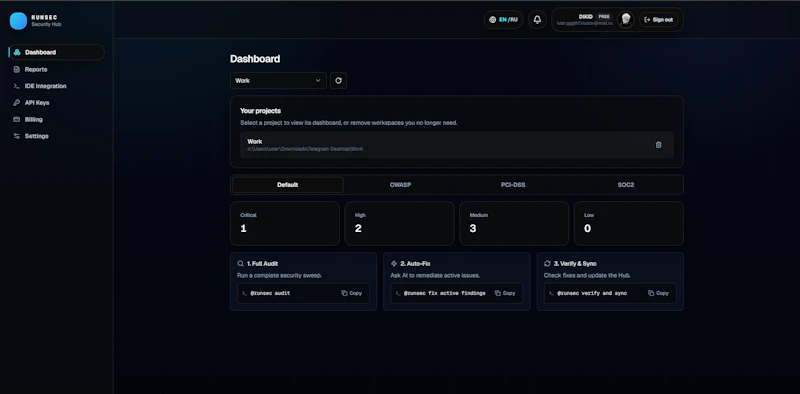The image size is (800, 394).
Task: Click the user avatar picture
Action: (626, 19)
